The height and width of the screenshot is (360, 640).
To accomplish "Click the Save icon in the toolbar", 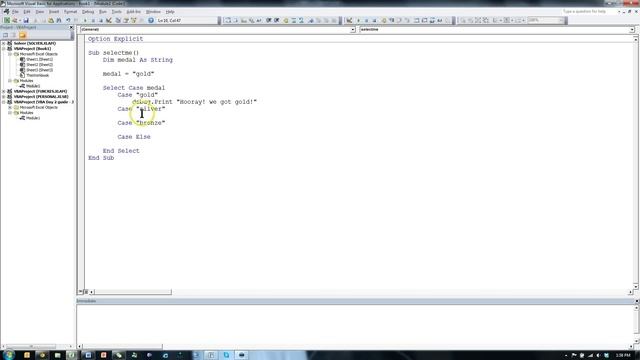I will coord(26,20).
